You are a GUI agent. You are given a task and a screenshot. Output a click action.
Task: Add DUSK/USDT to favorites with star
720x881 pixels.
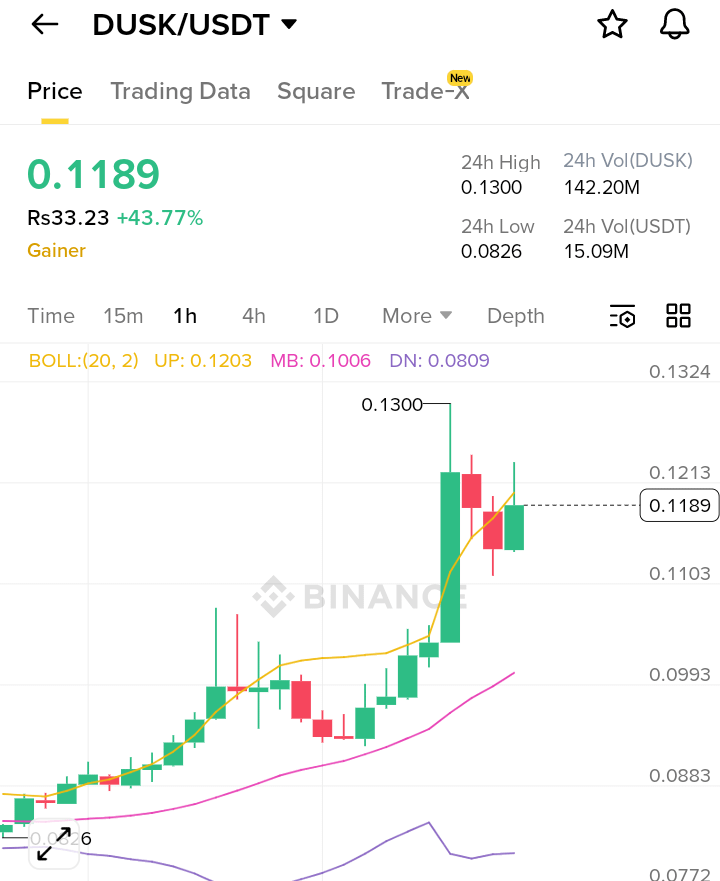[x=612, y=24]
